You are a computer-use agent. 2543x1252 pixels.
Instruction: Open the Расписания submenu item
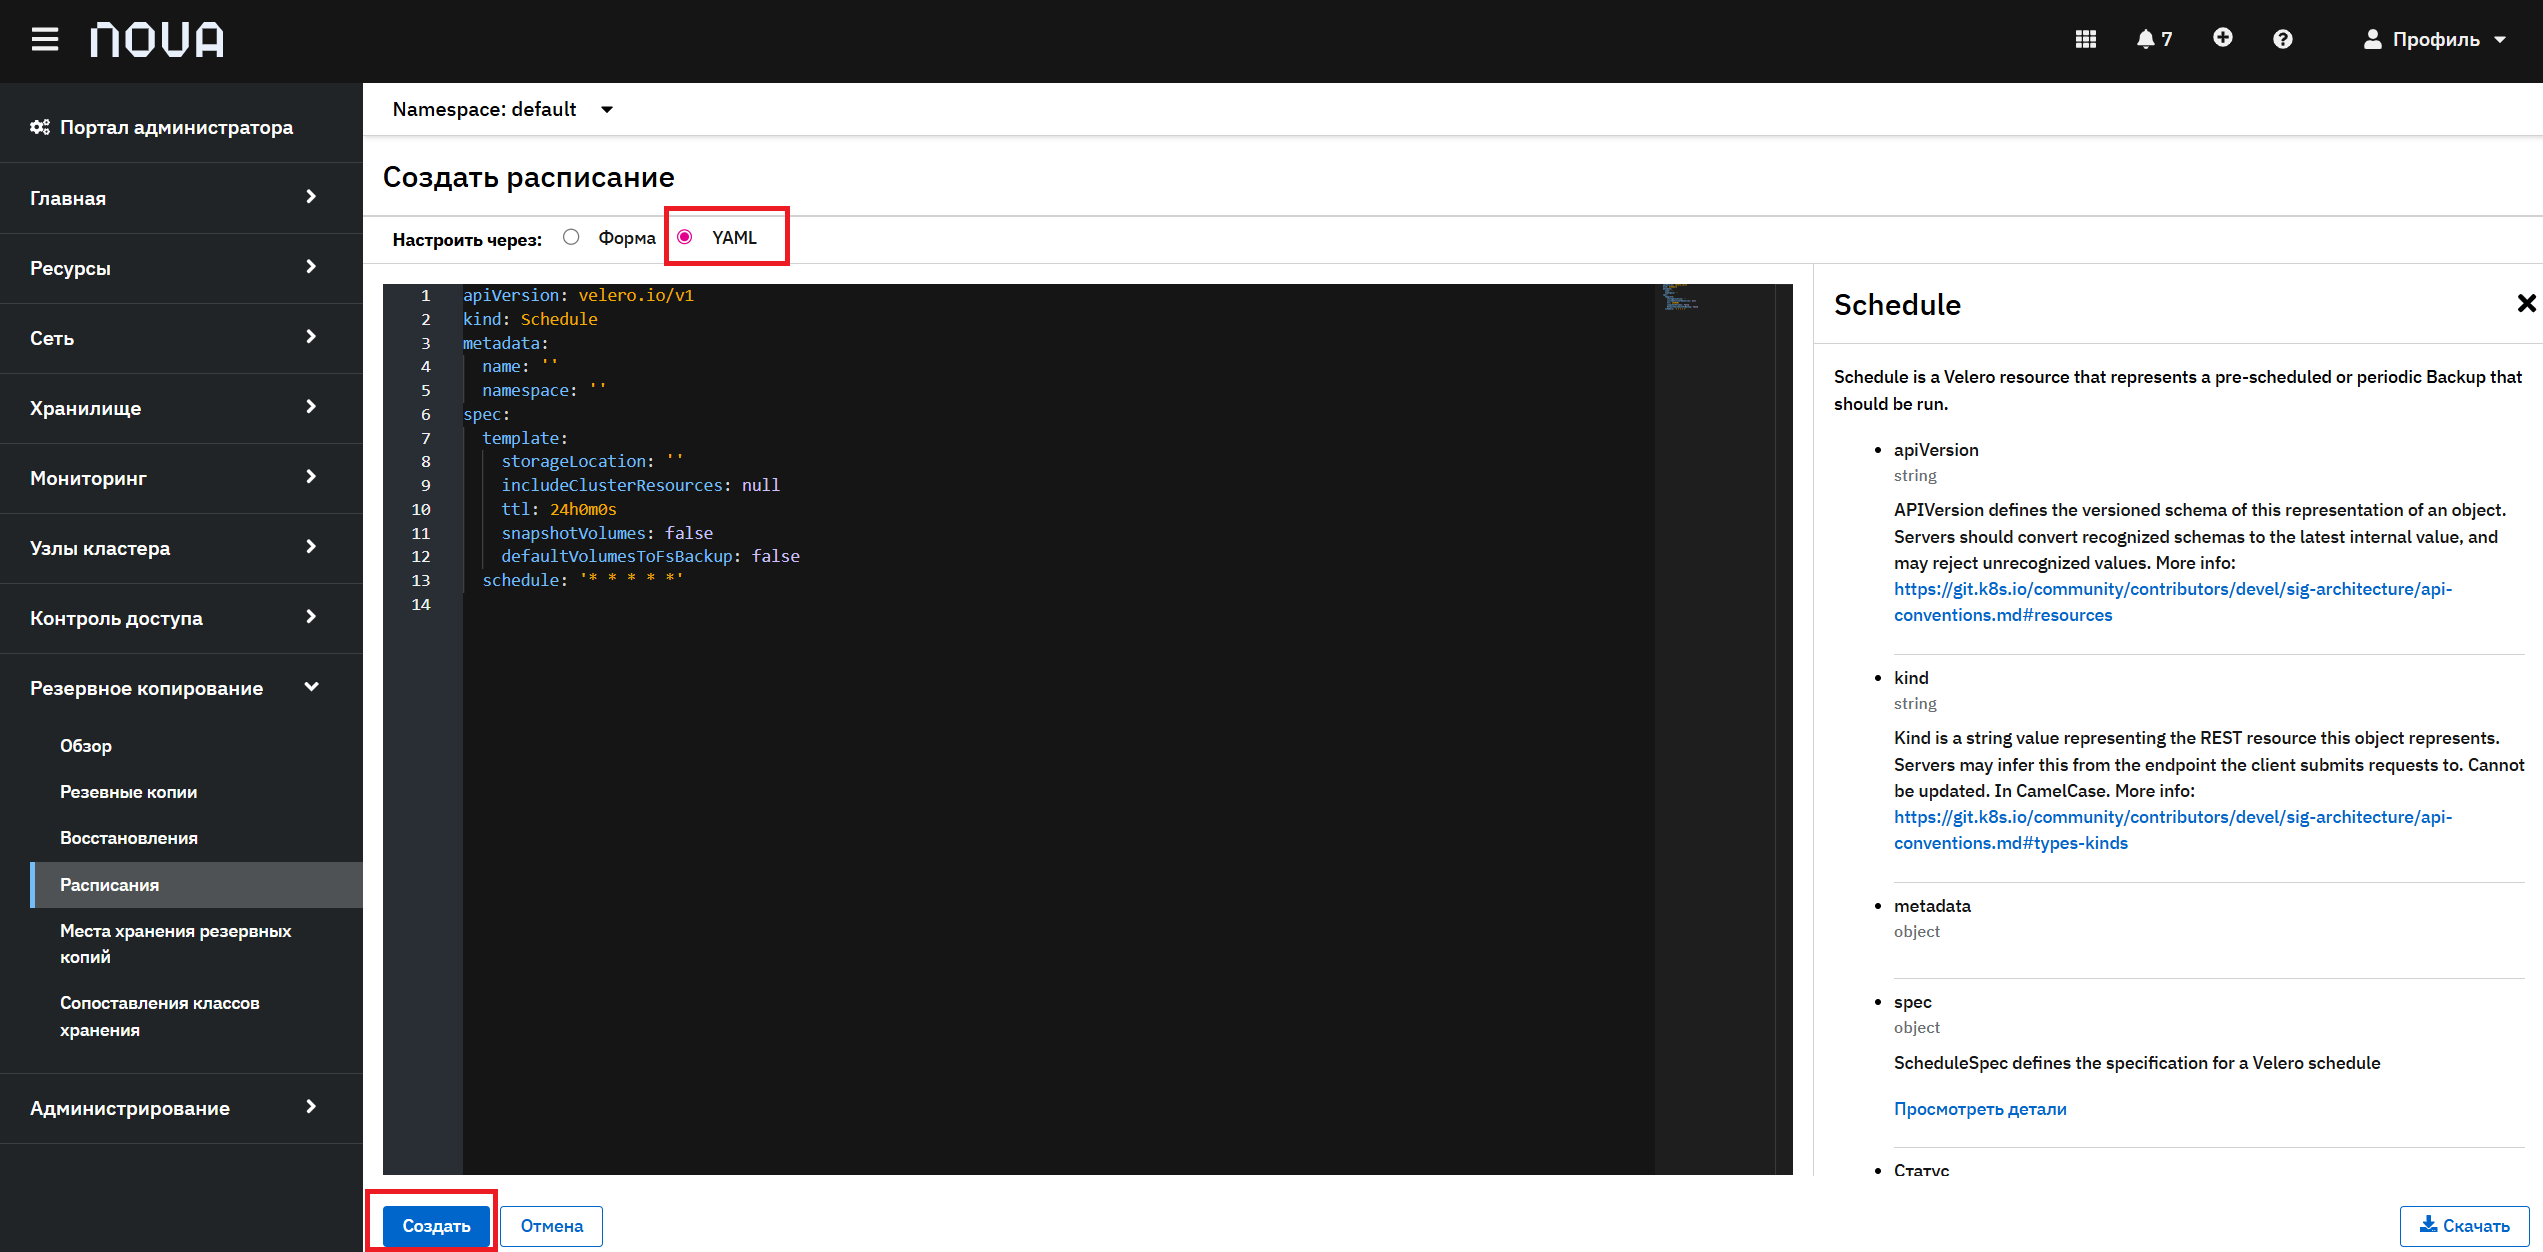[196, 885]
